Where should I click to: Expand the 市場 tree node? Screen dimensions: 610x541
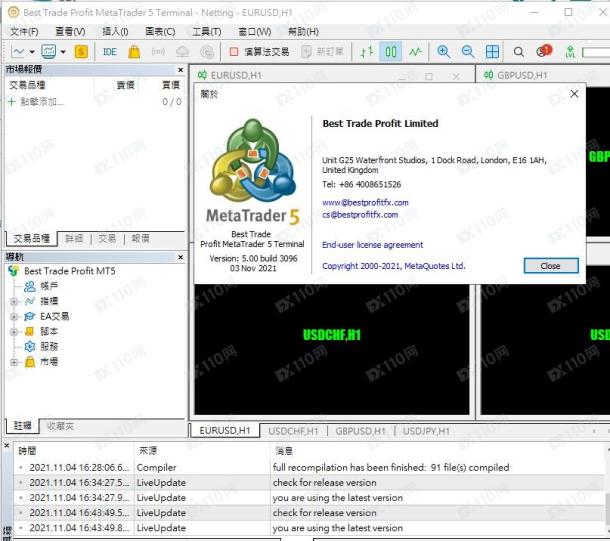click(14, 361)
